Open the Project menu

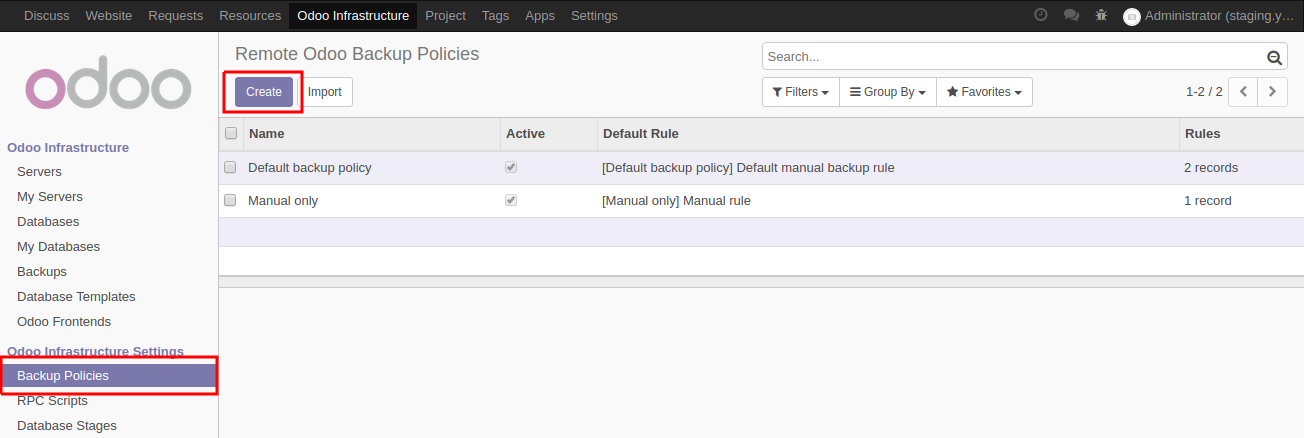[x=445, y=15]
